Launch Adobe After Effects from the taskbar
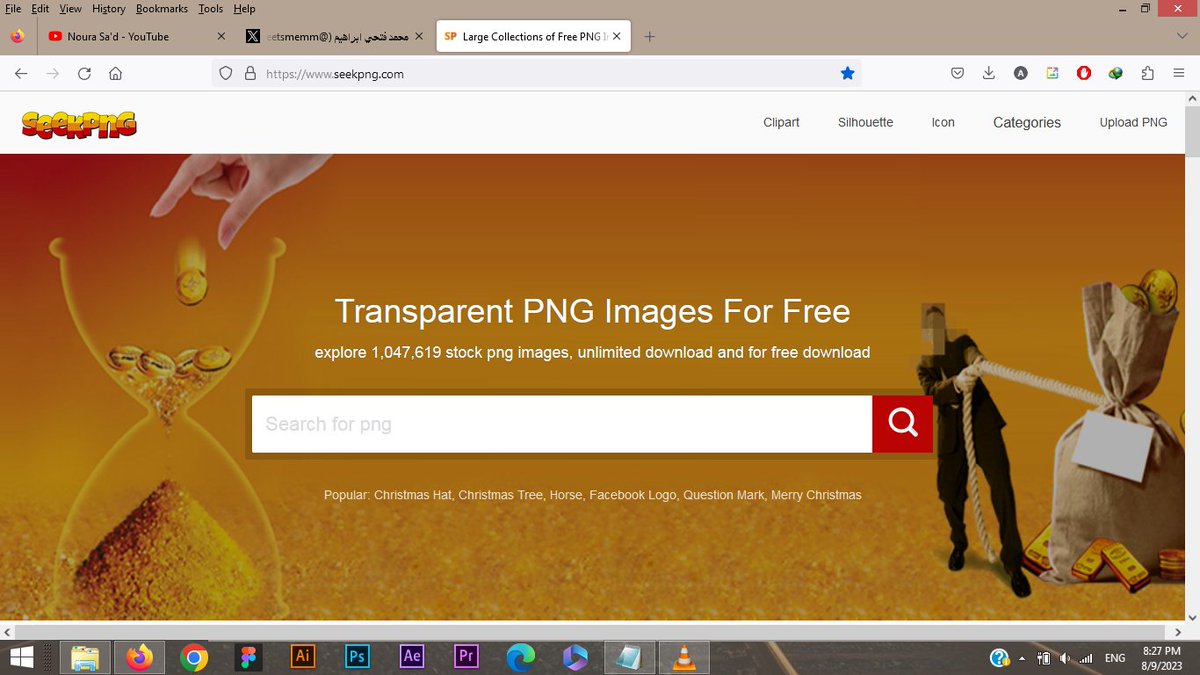The image size is (1200, 675). [411, 656]
